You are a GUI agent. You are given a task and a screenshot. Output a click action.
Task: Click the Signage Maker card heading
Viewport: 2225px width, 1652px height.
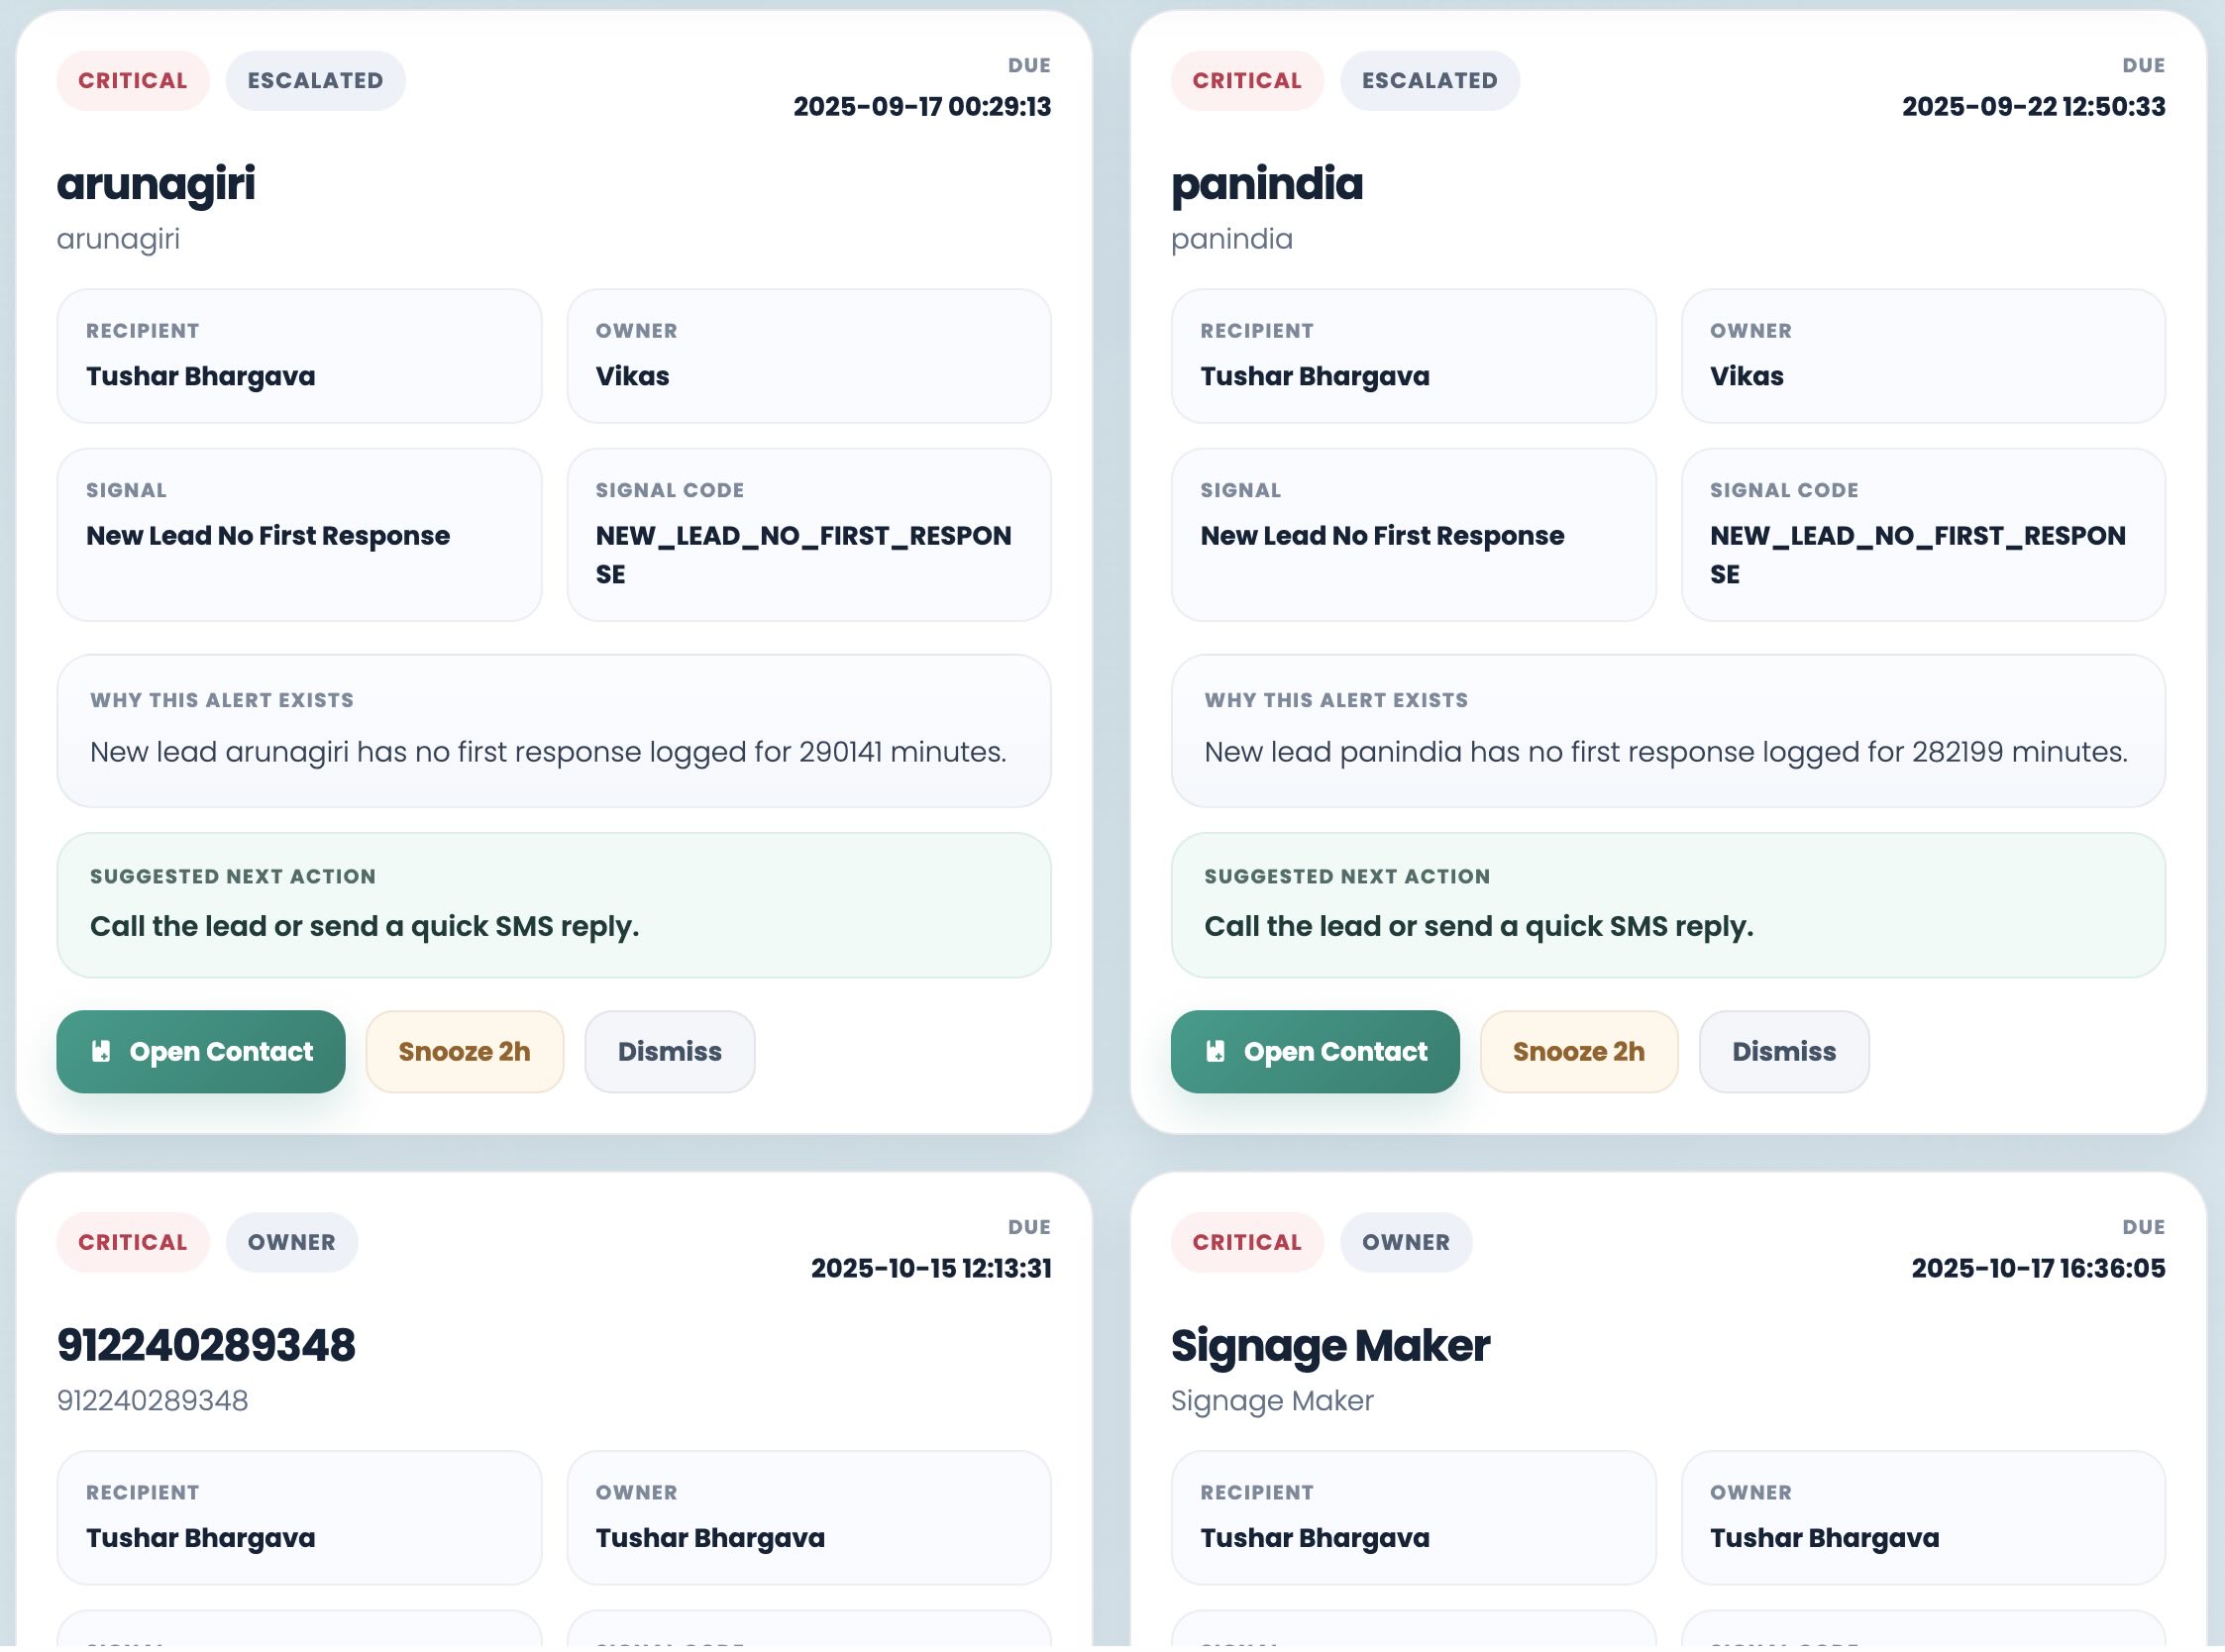coord(1329,1346)
